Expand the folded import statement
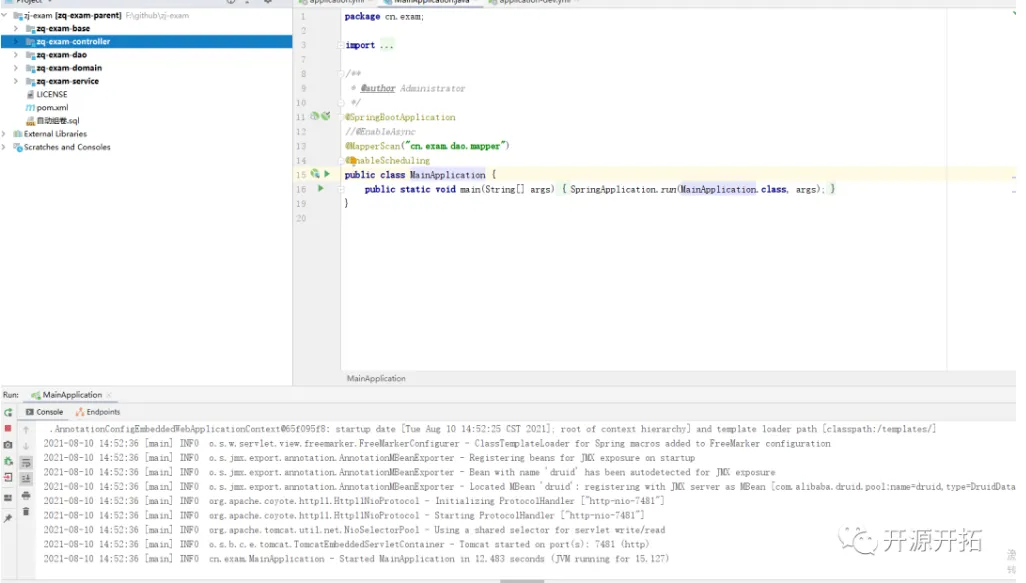This screenshot has height=583, width=1026. (x=385, y=45)
